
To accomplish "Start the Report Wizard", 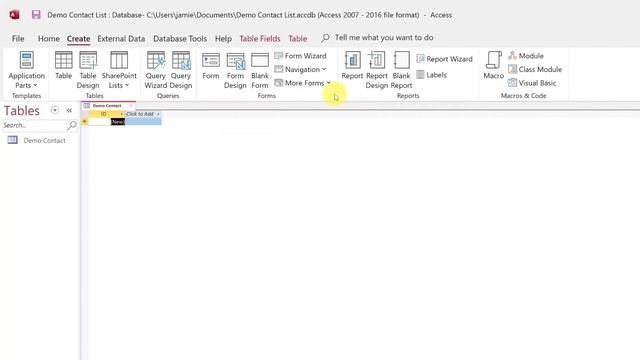I will pyautogui.click(x=444, y=59).
